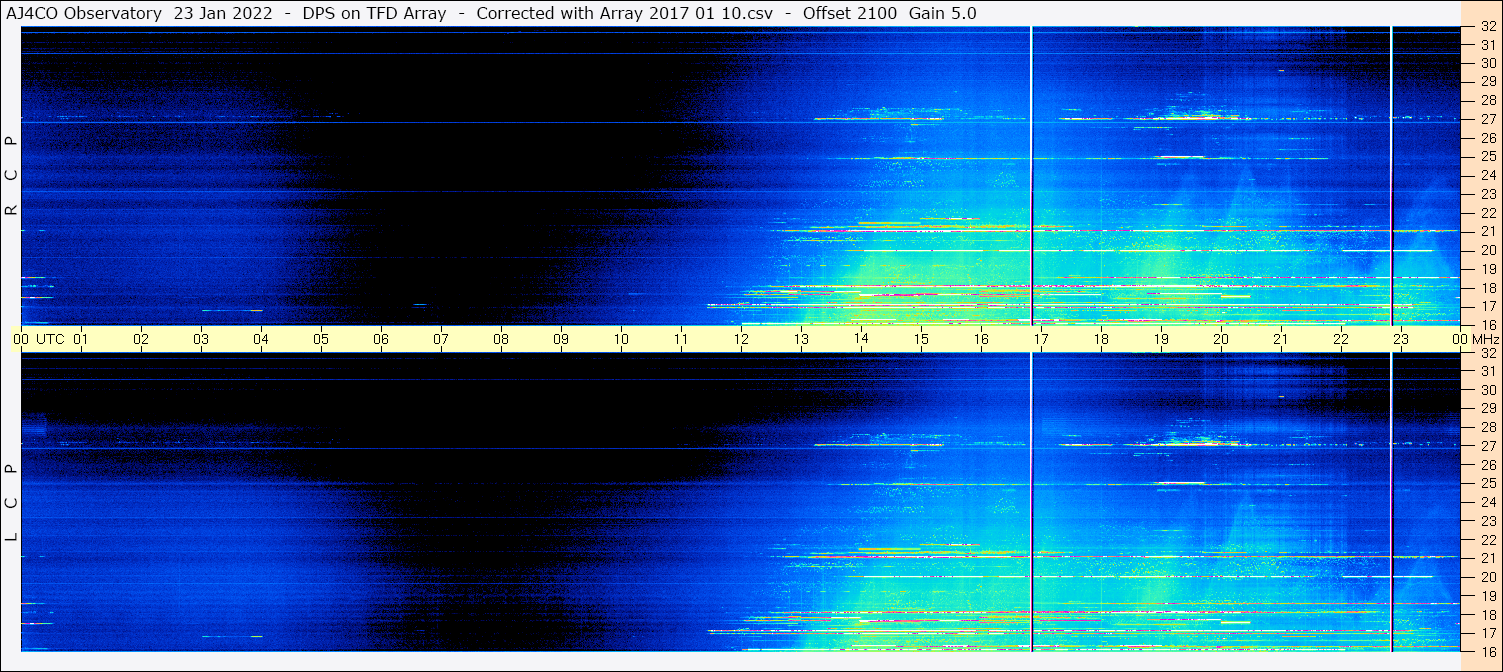Click hour '07' on the time axis
Viewport: 1503px width, 672px height.
coord(441,339)
